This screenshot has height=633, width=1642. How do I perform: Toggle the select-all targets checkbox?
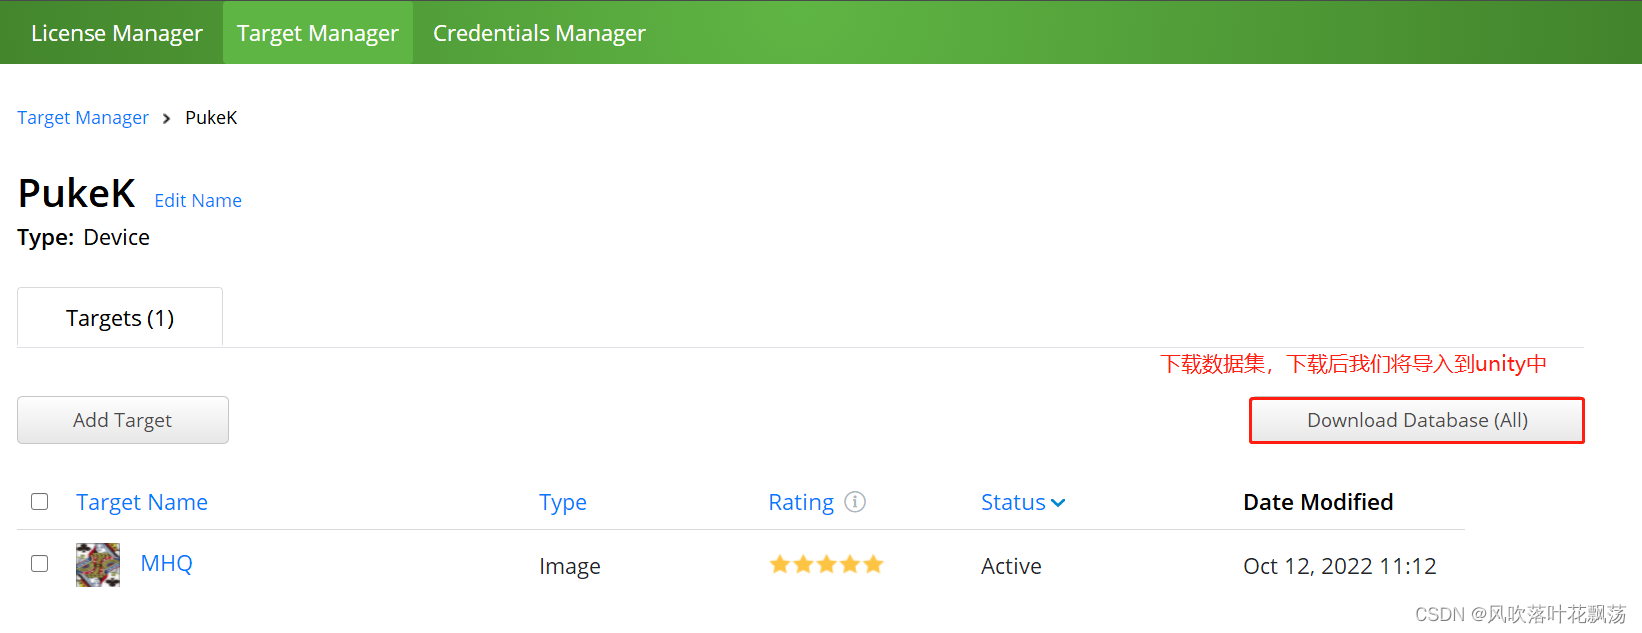point(40,502)
